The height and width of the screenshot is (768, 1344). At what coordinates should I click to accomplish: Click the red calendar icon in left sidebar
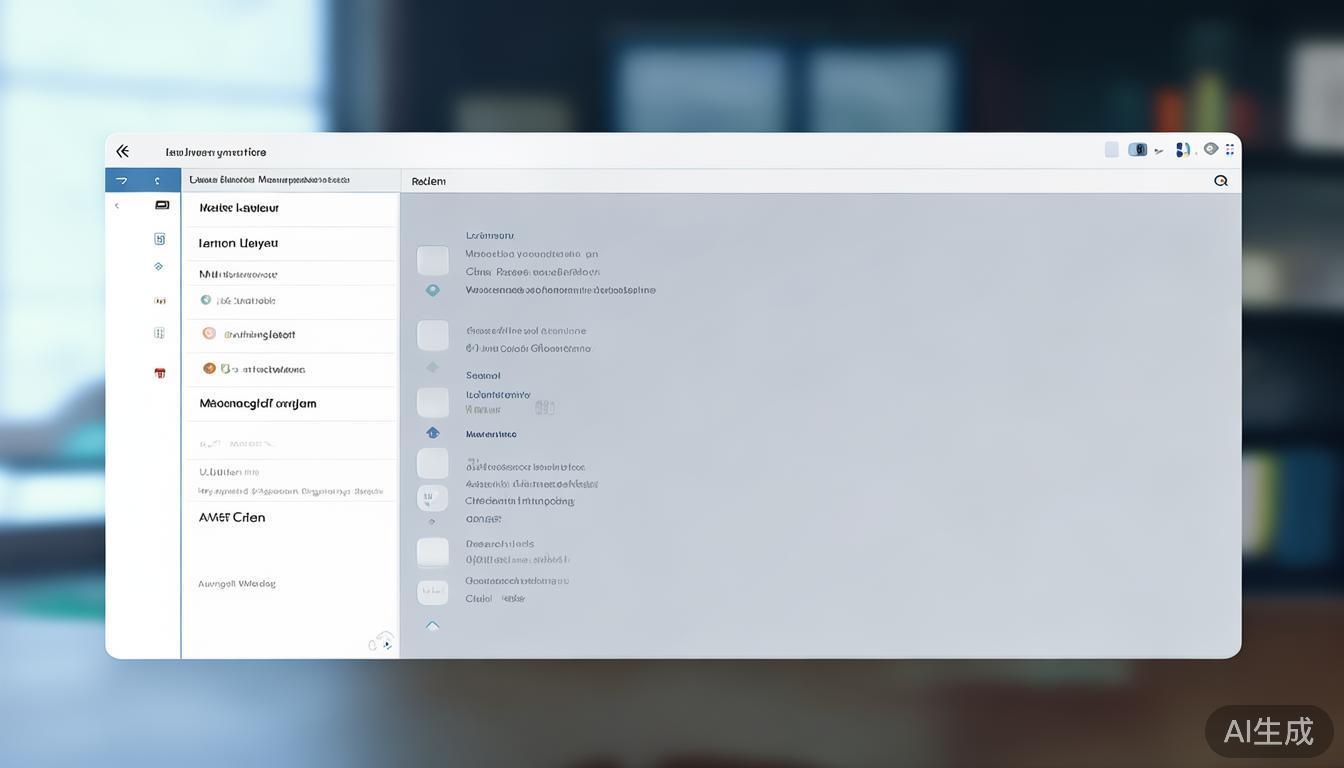pos(159,373)
